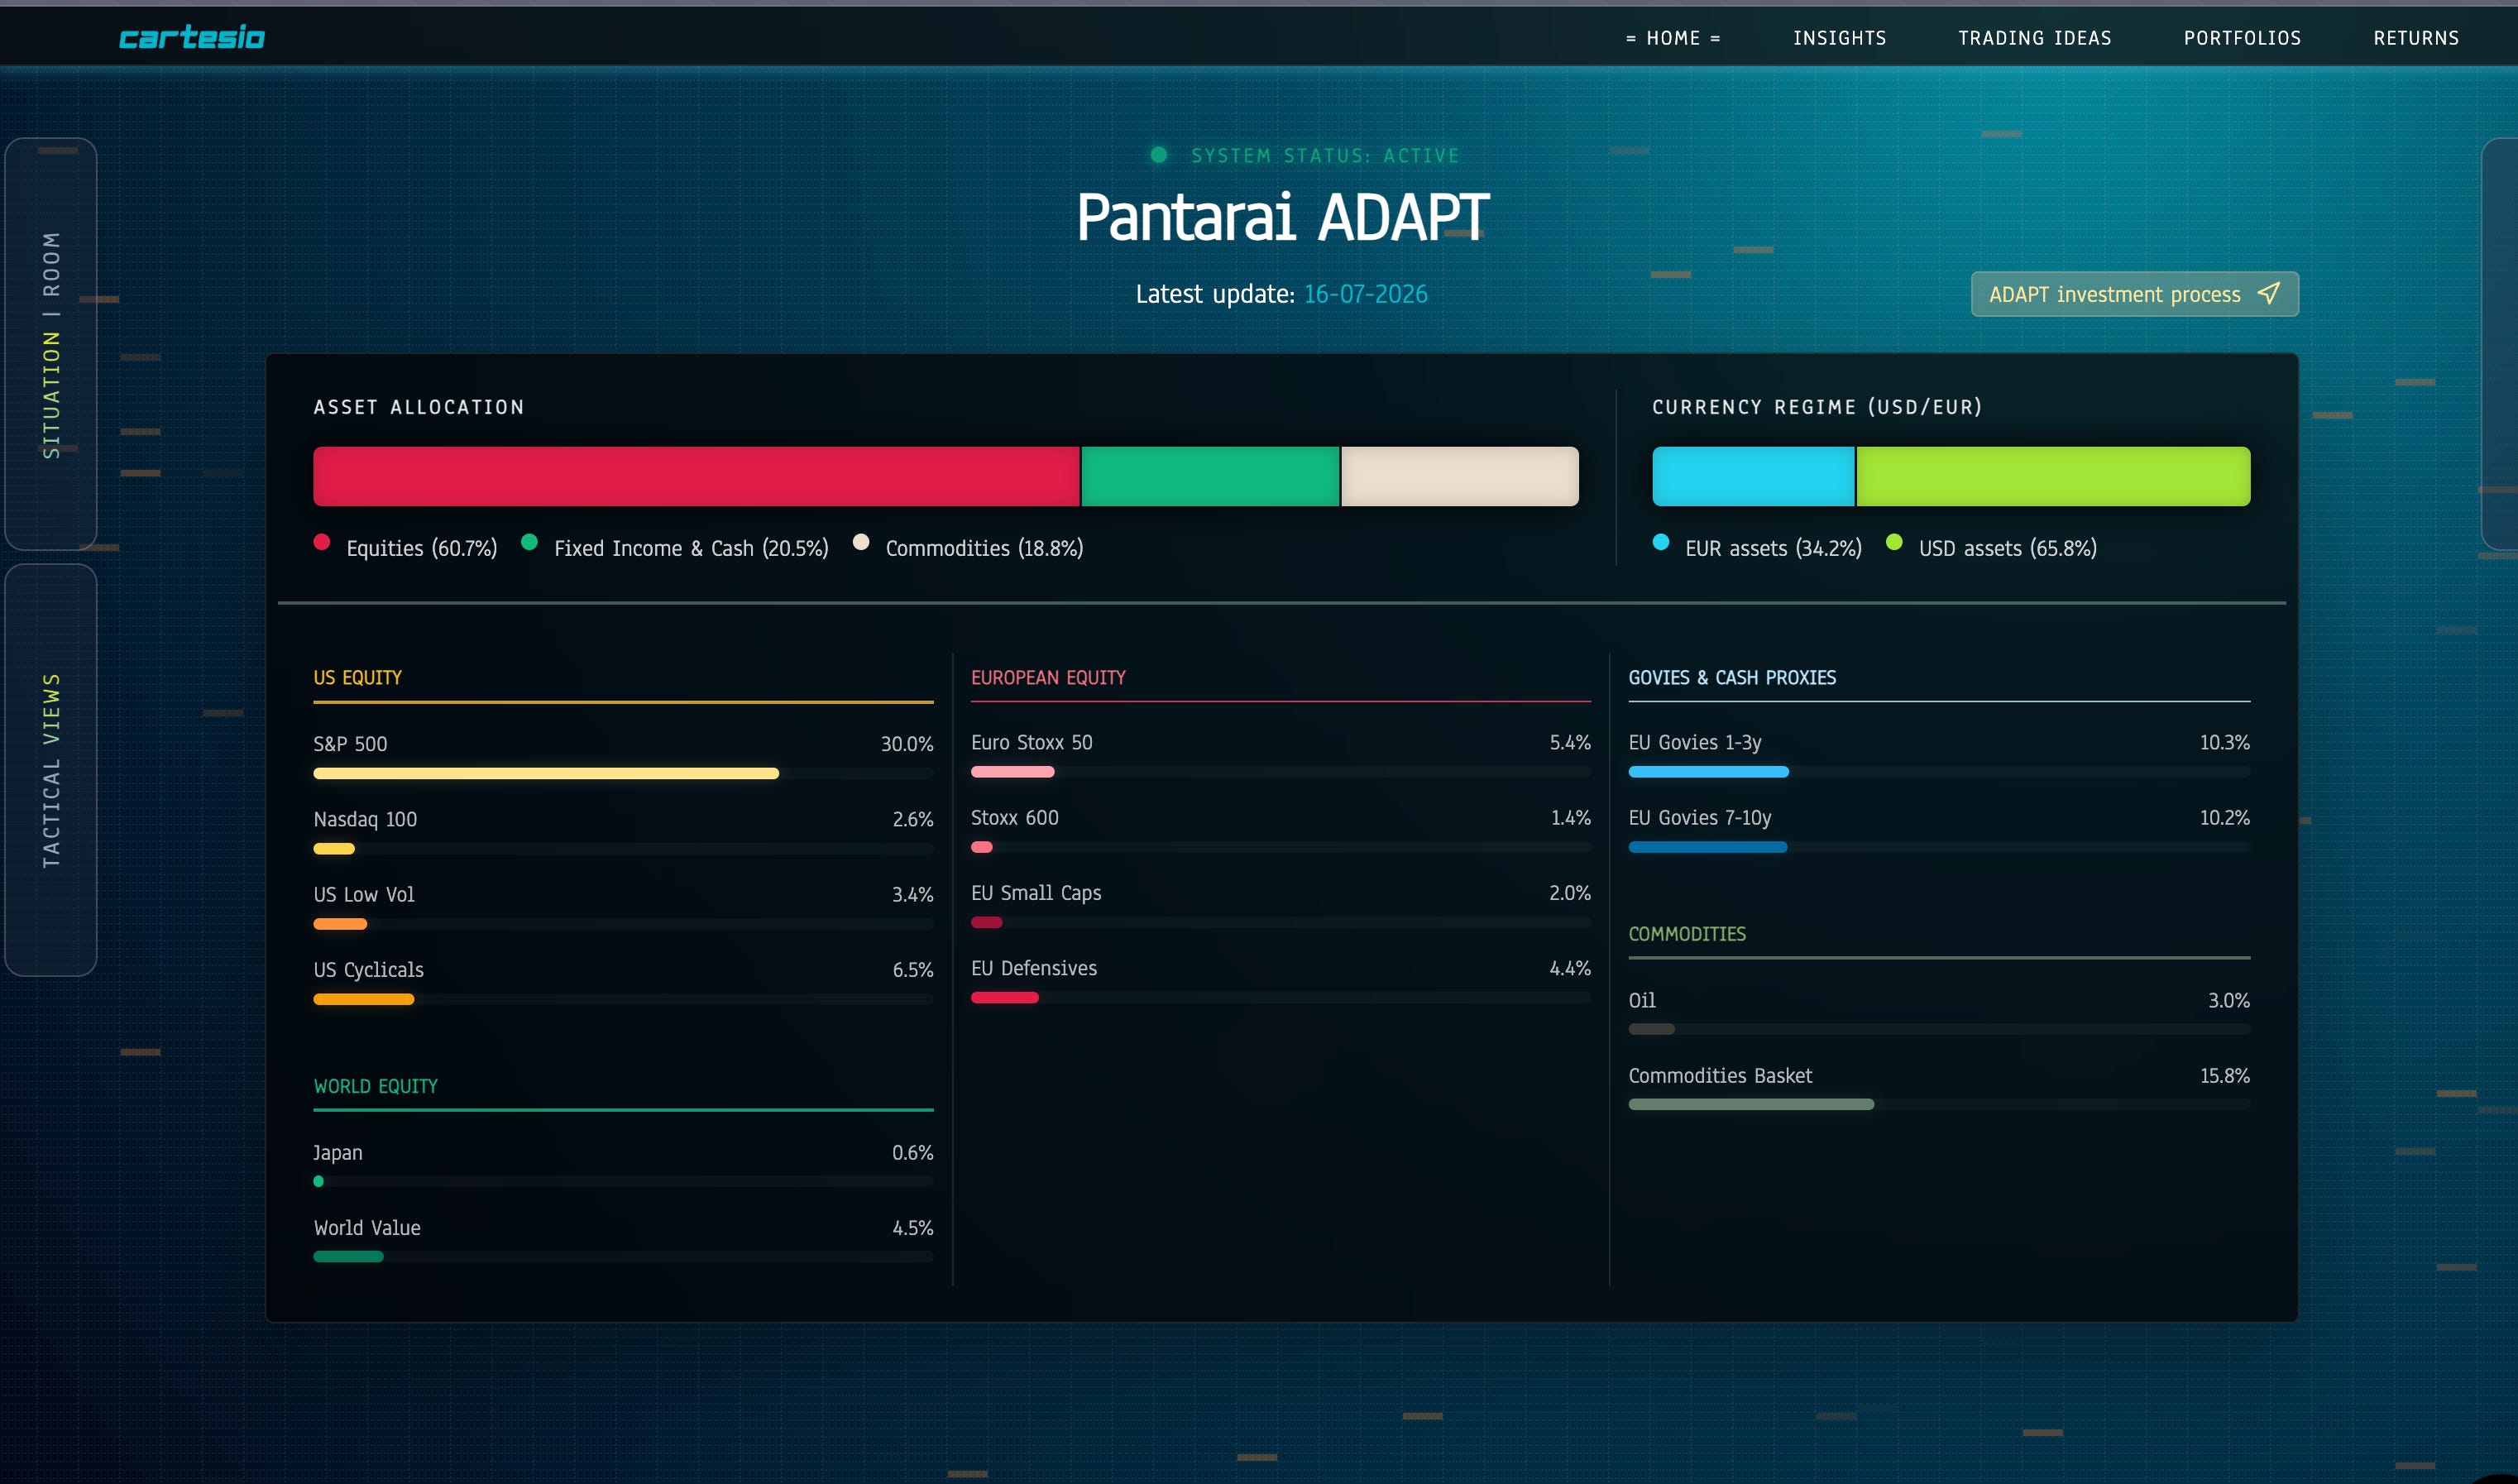
Task: Click the Nasdaq 100 progress bar
Action: 623,849
